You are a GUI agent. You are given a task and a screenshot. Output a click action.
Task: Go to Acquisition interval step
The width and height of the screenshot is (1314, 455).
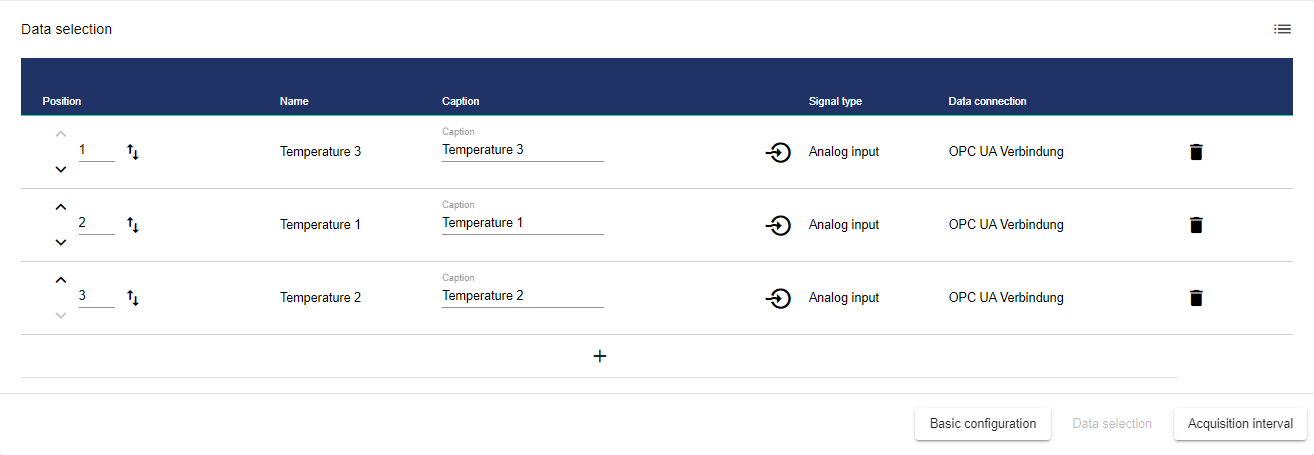1240,424
